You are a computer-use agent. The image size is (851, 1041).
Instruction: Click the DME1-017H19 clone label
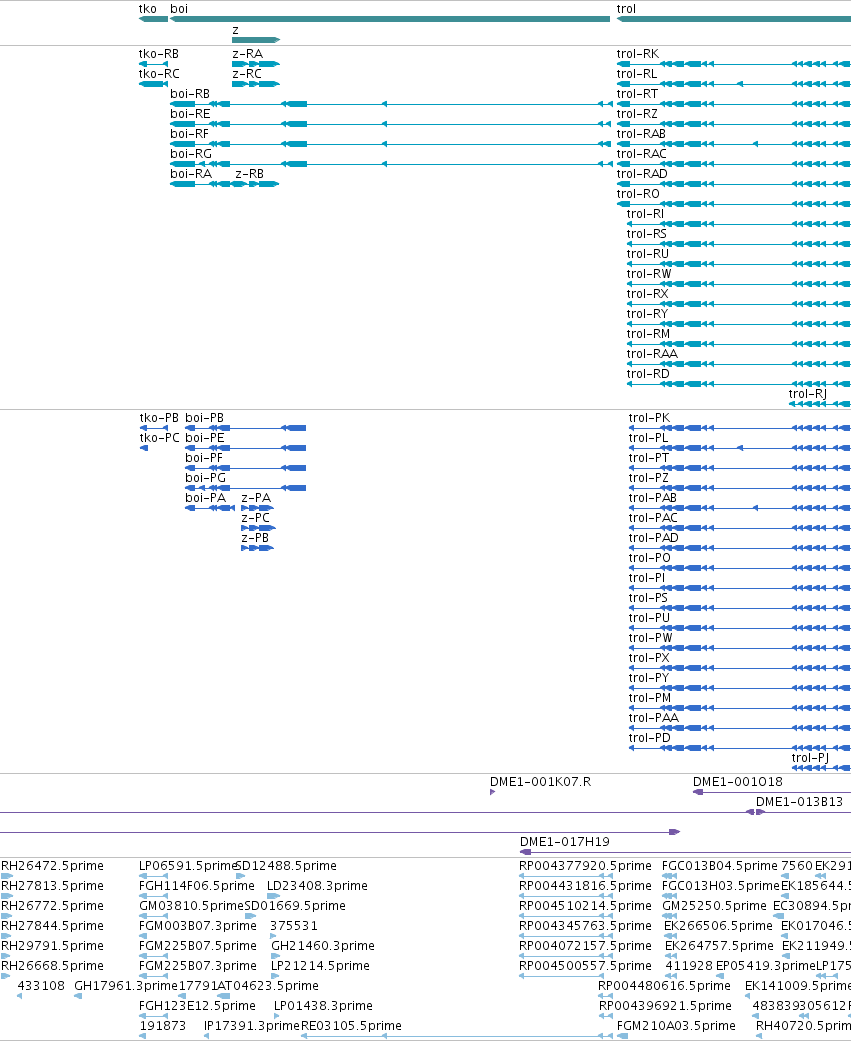pyautogui.click(x=564, y=842)
